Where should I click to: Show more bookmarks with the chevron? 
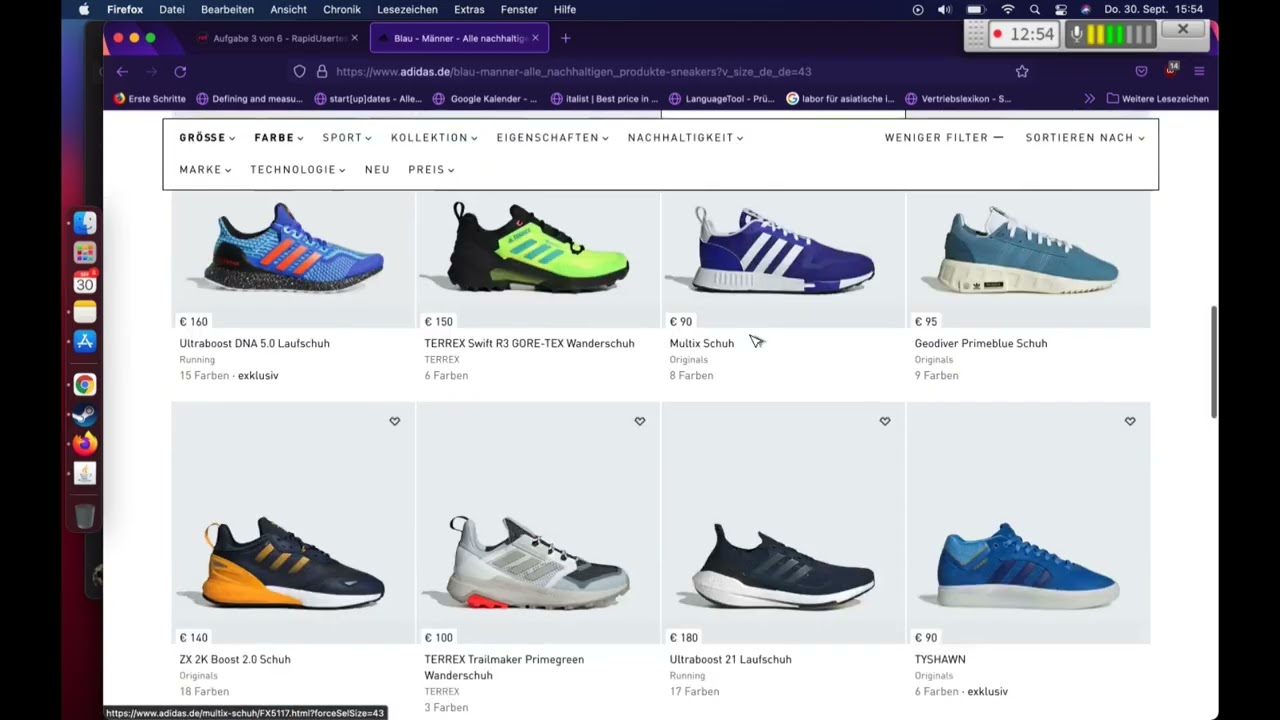point(1089,99)
